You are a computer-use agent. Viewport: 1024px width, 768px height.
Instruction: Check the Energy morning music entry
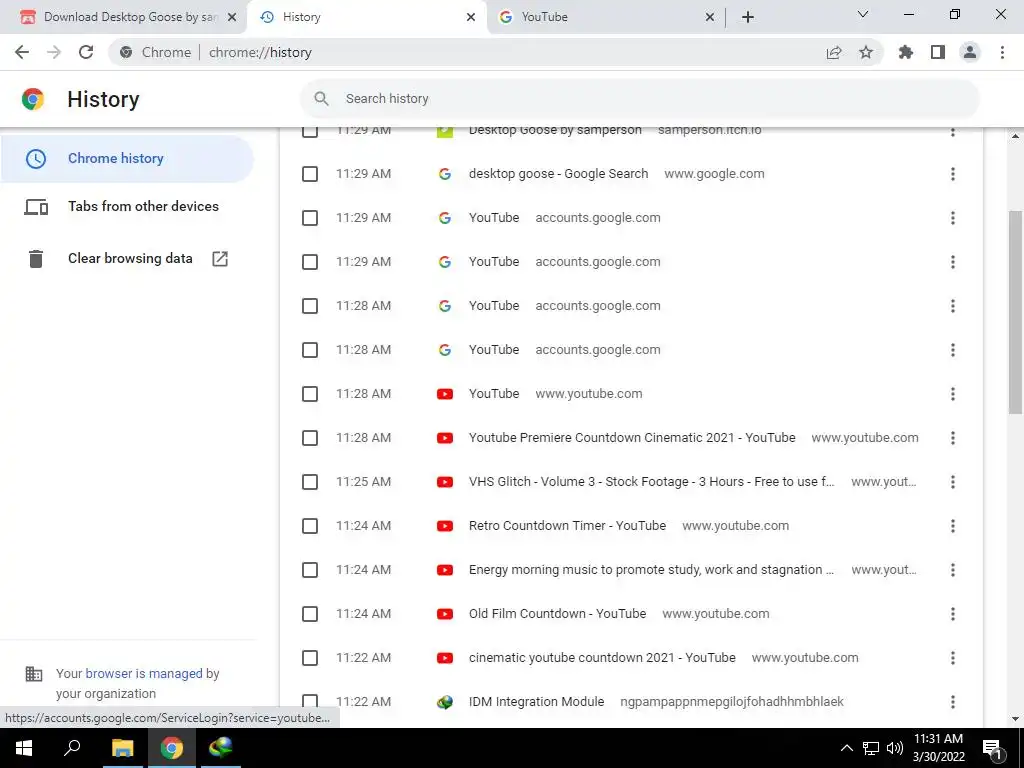(310, 570)
